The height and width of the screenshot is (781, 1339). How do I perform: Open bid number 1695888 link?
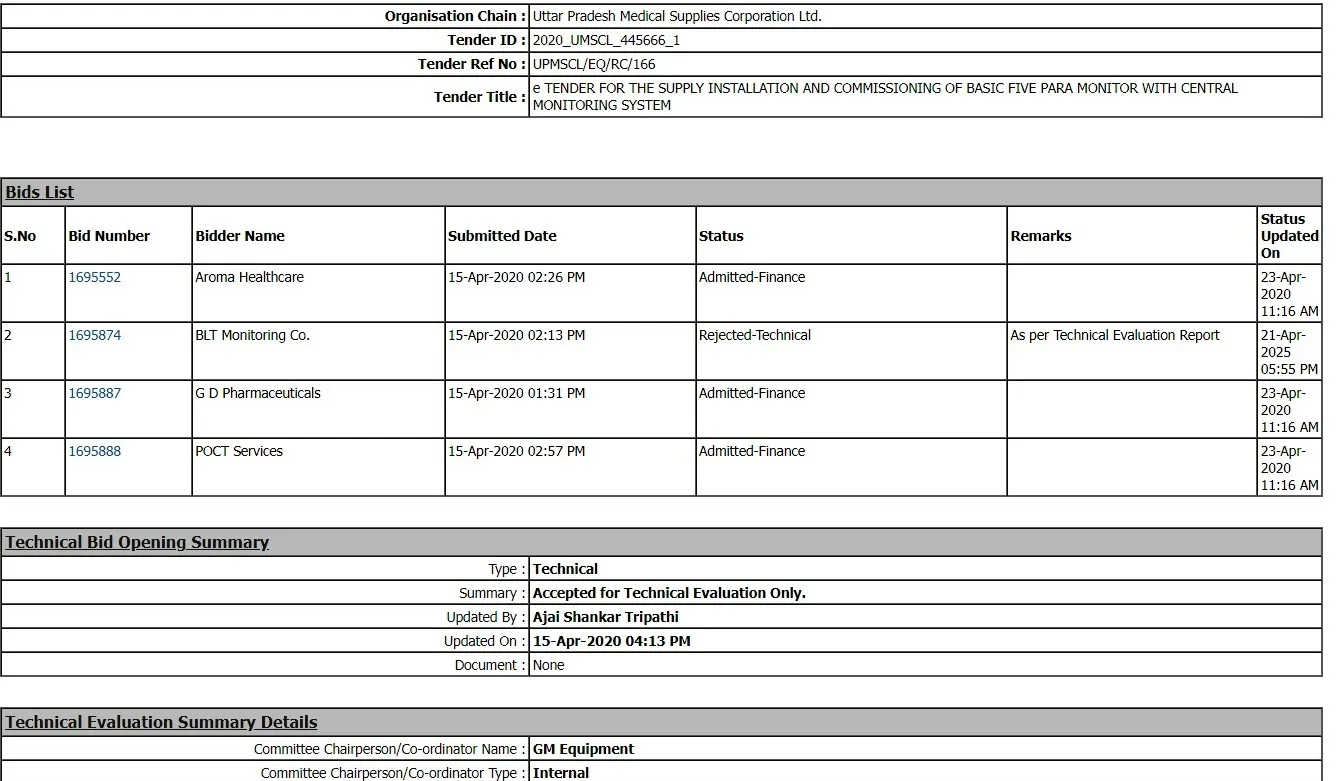pos(94,452)
